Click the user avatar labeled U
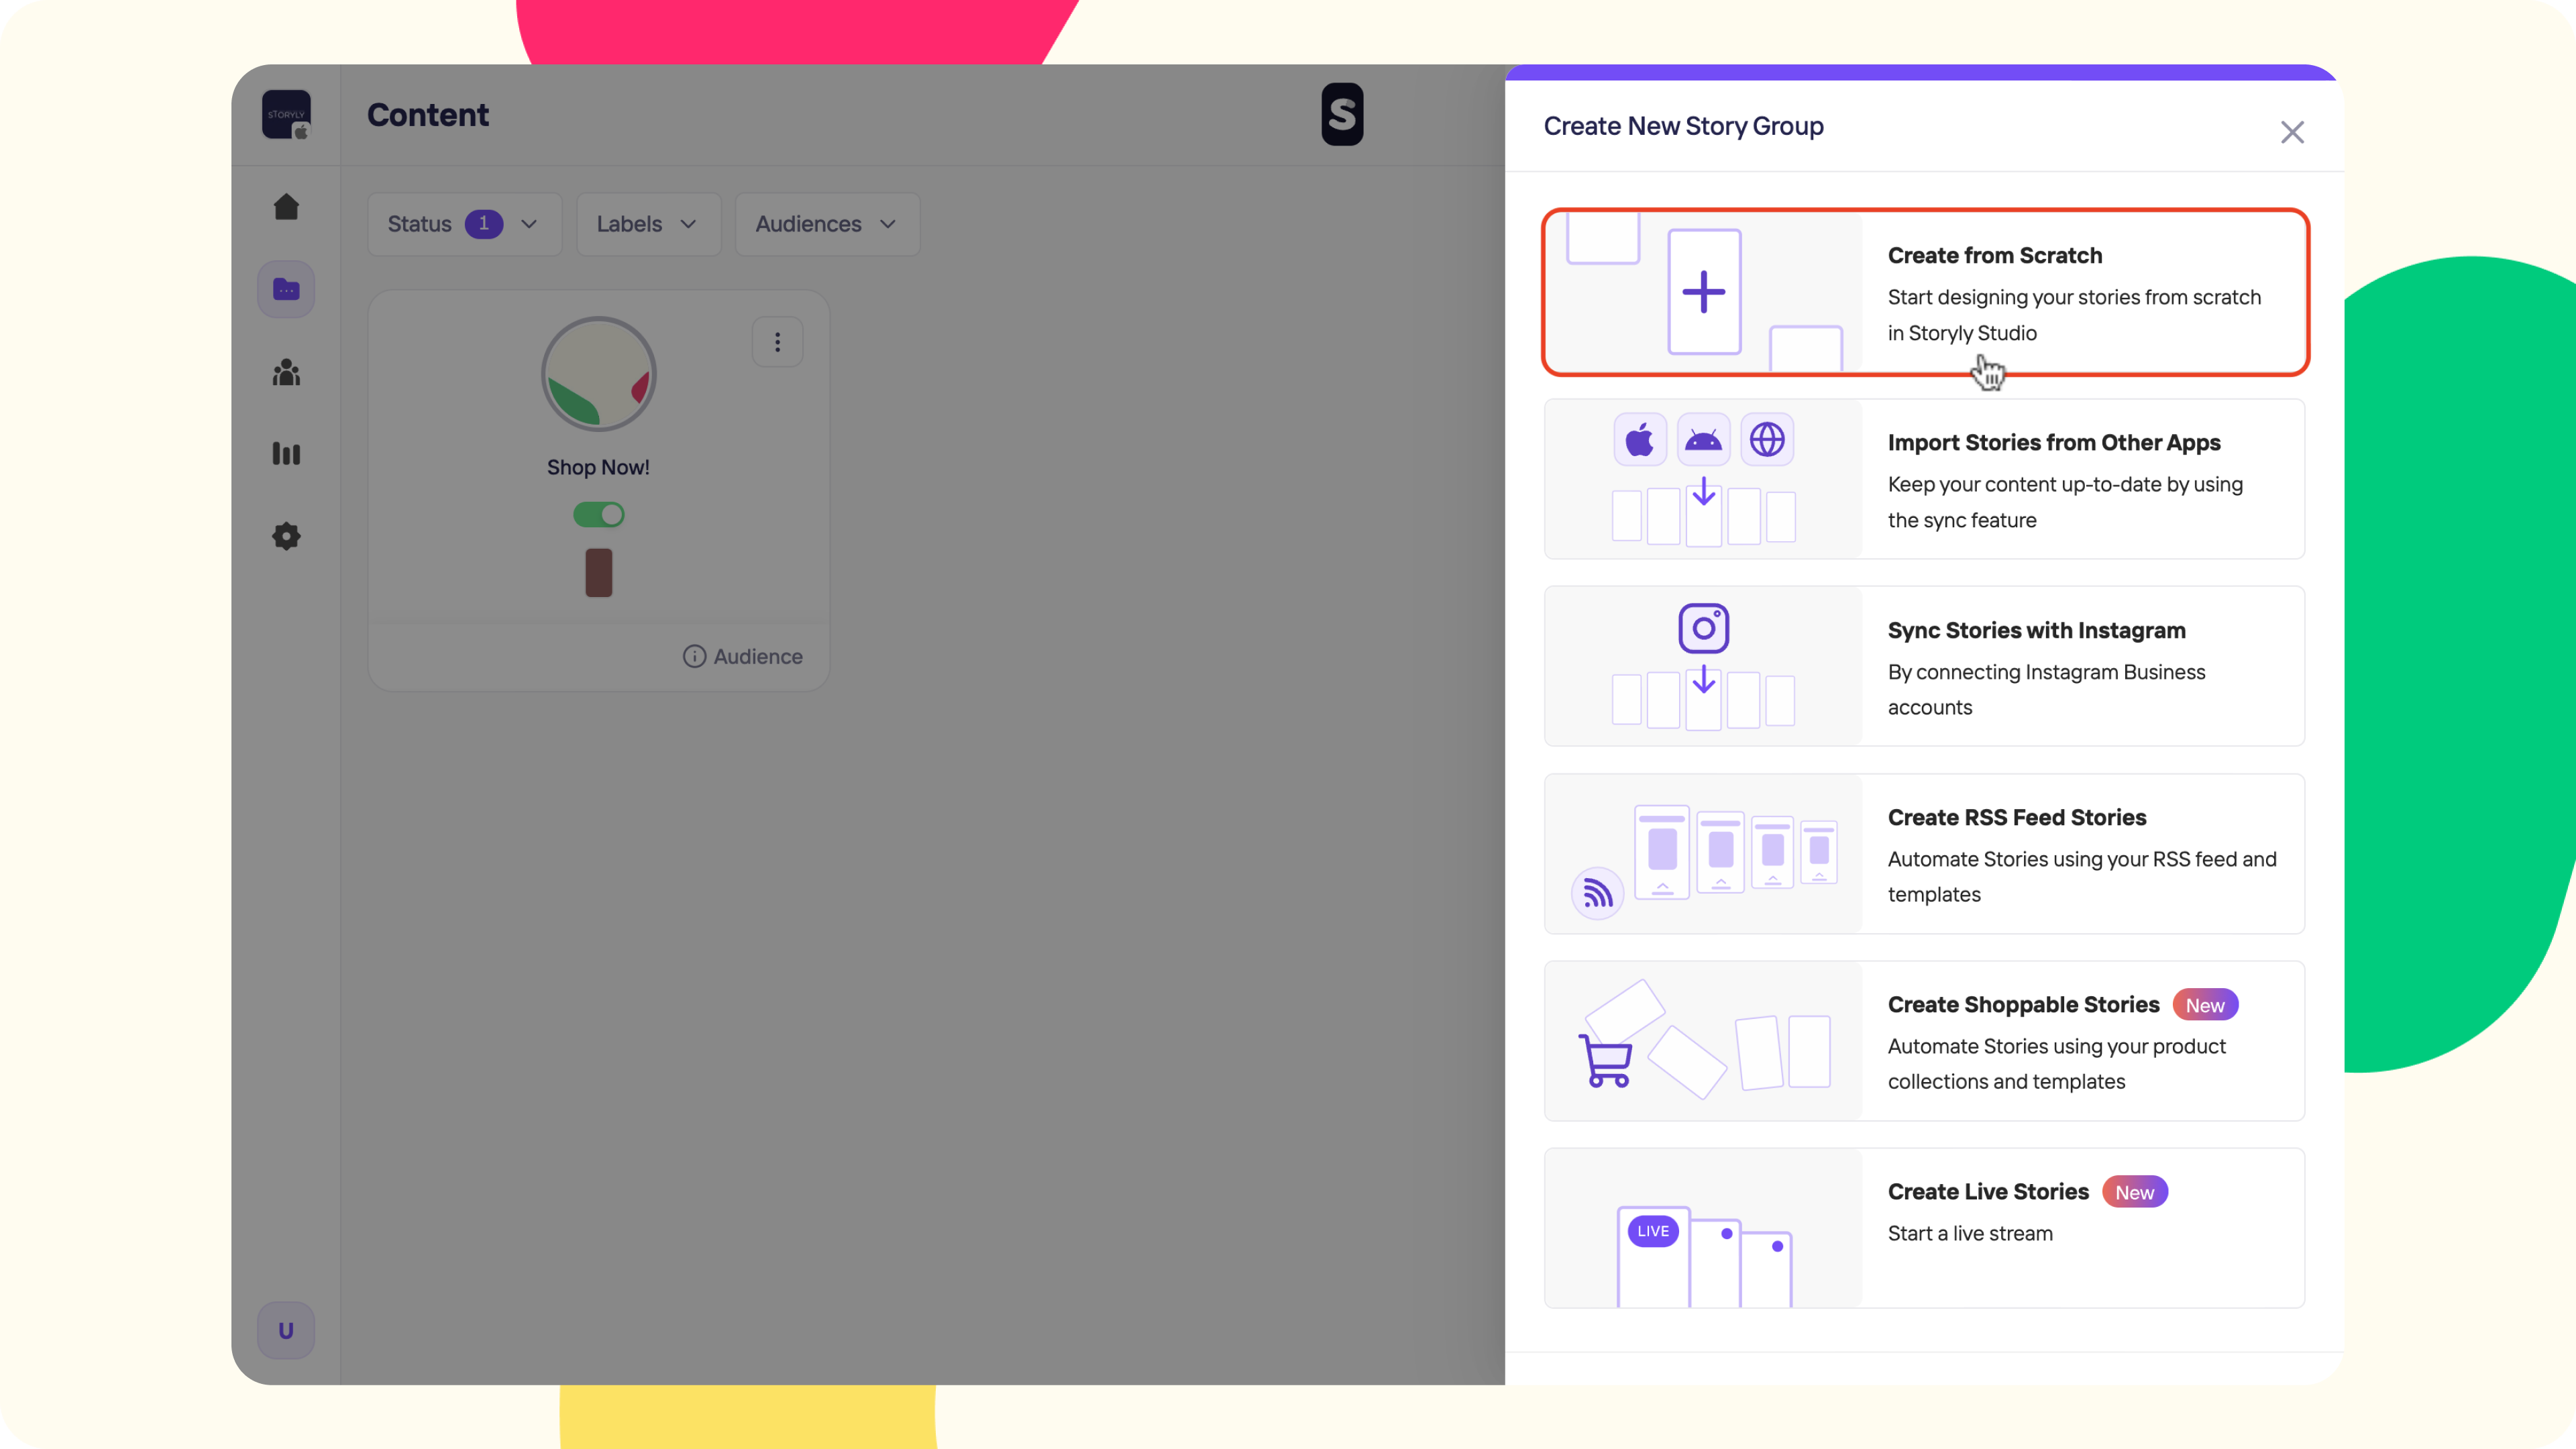2576x1449 pixels. pyautogui.click(x=286, y=1330)
